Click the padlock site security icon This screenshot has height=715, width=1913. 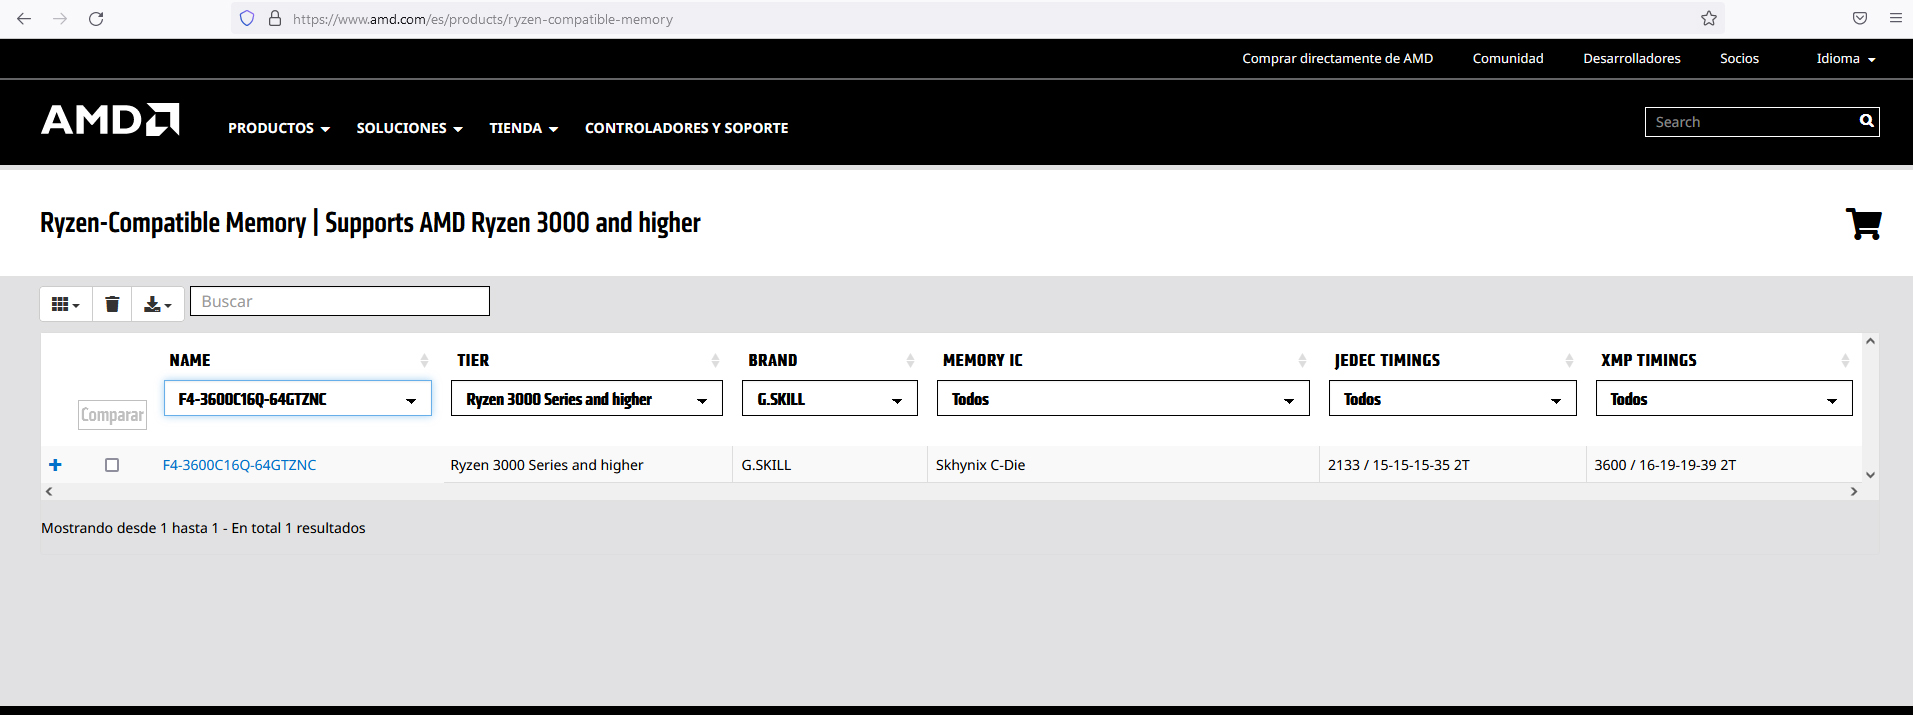click(275, 19)
